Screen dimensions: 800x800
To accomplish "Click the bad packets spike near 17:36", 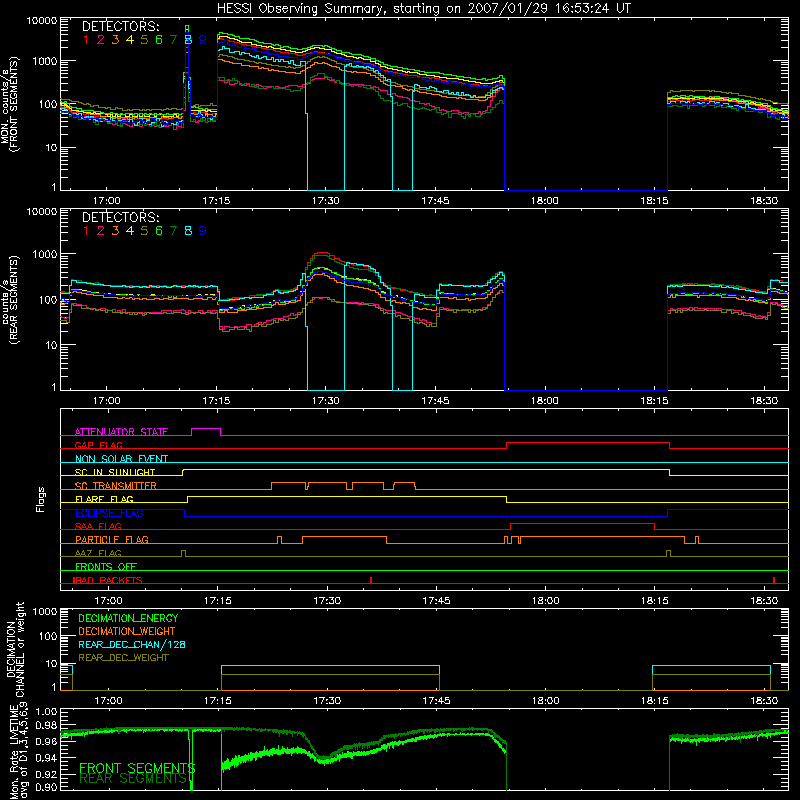I will pyautogui.click(x=371, y=580).
